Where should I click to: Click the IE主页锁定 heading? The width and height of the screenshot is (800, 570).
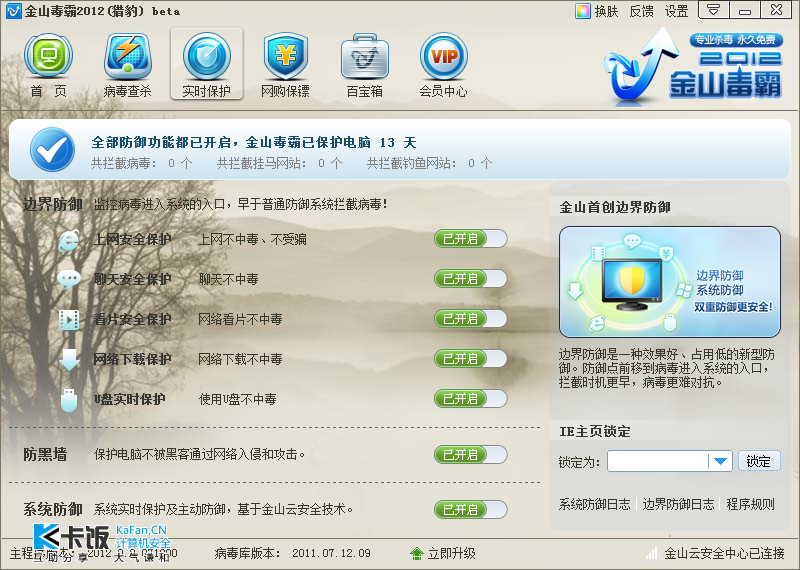click(595, 432)
